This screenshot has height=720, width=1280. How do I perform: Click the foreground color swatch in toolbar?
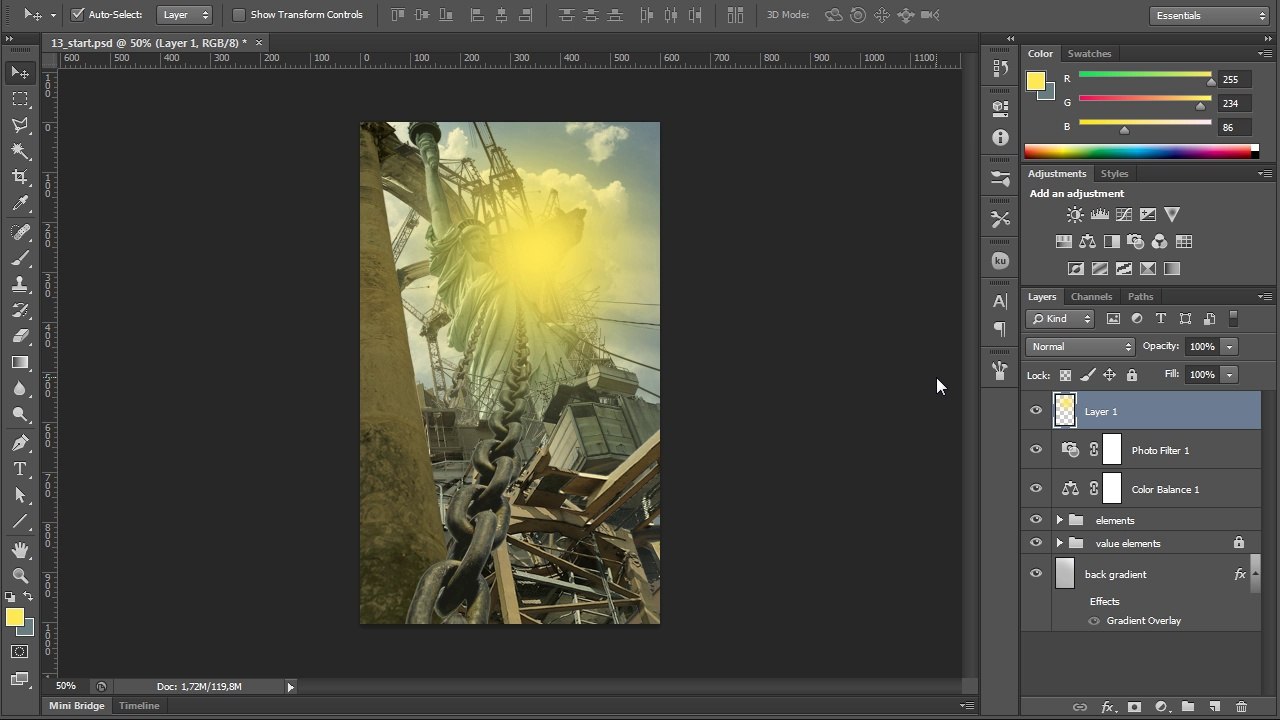click(15, 618)
